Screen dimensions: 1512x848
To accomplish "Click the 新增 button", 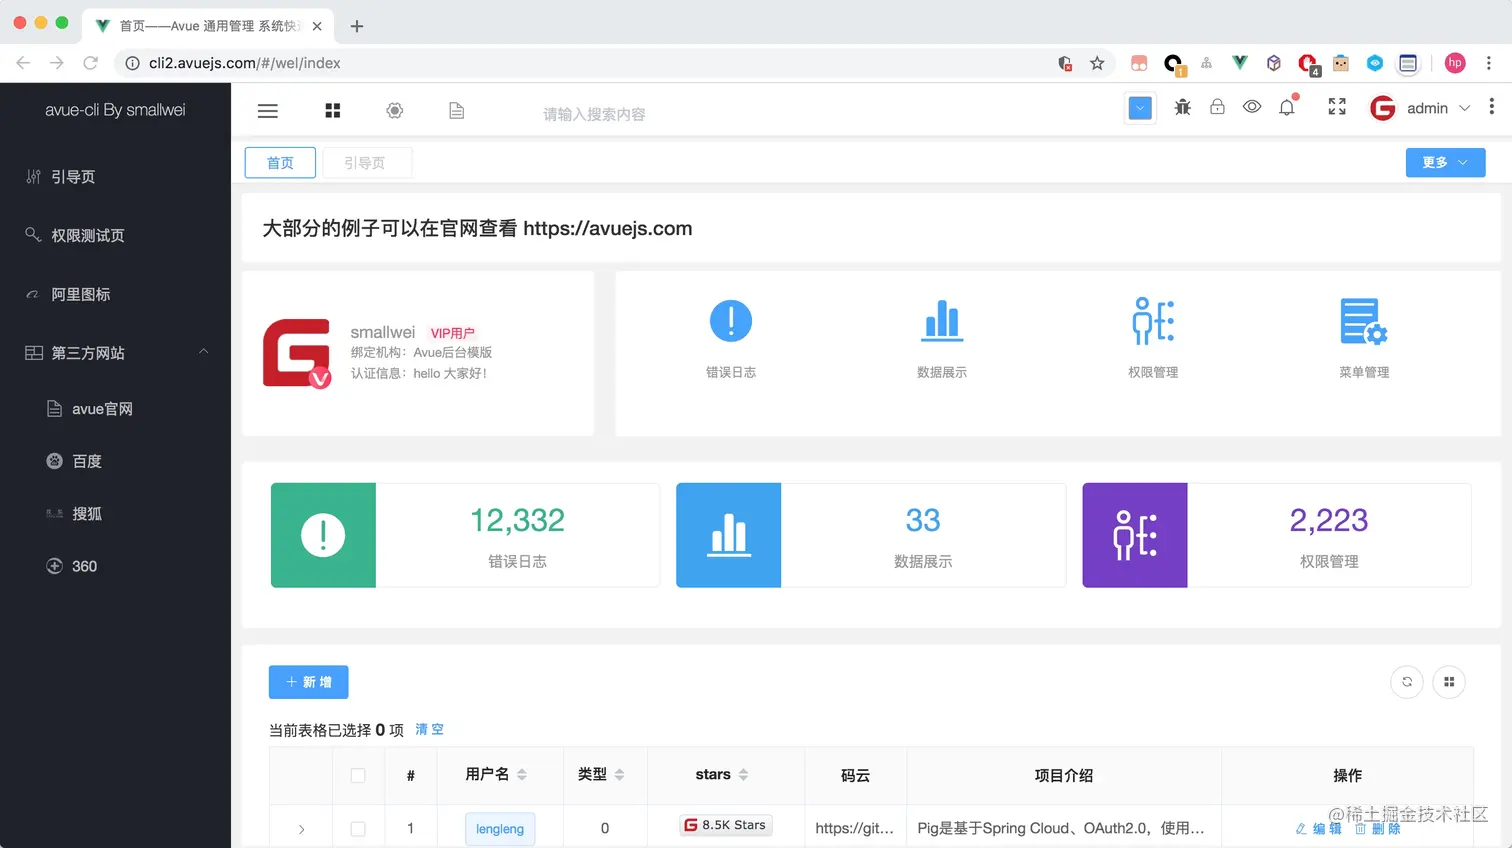I will point(309,682).
